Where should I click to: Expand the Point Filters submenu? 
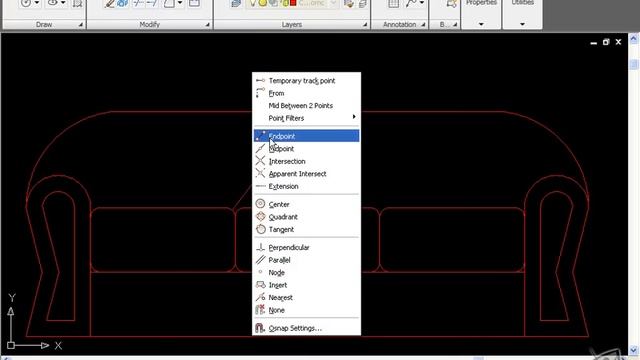coord(306,118)
